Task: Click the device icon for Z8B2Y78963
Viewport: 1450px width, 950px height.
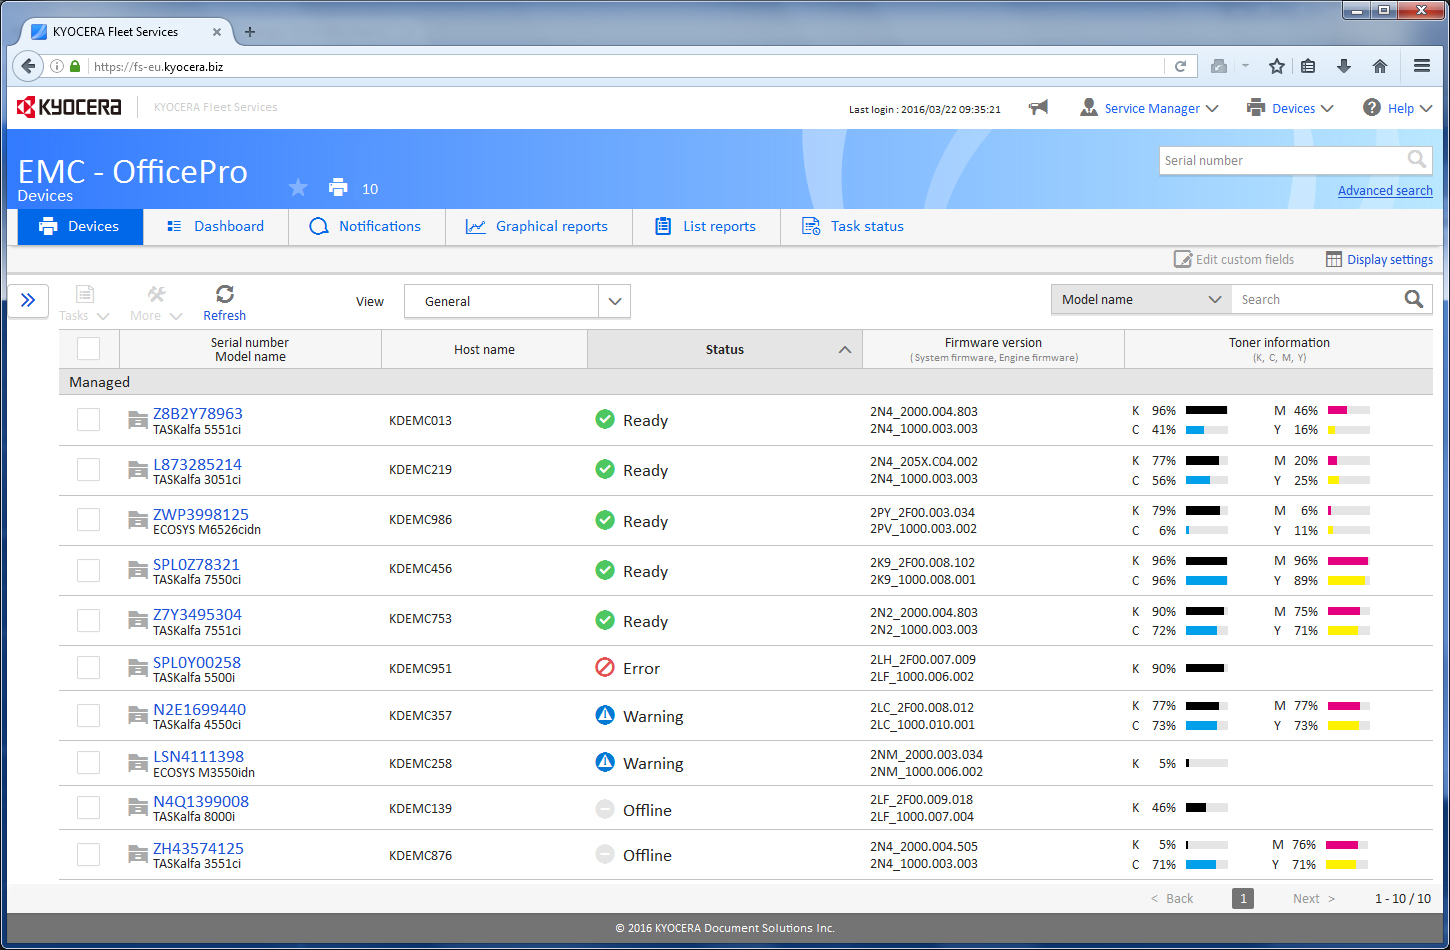Action: click(x=138, y=421)
